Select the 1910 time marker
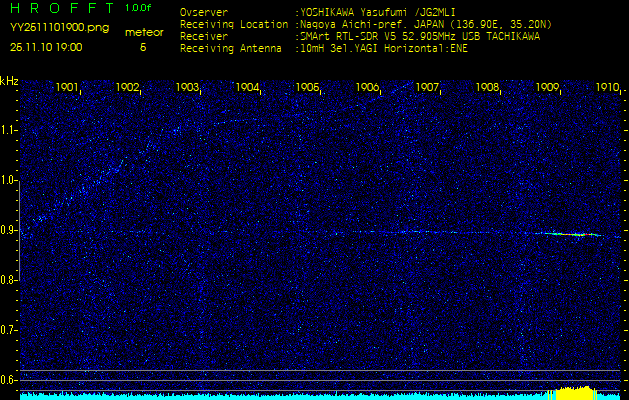This screenshot has width=629, height=400. coord(606,88)
